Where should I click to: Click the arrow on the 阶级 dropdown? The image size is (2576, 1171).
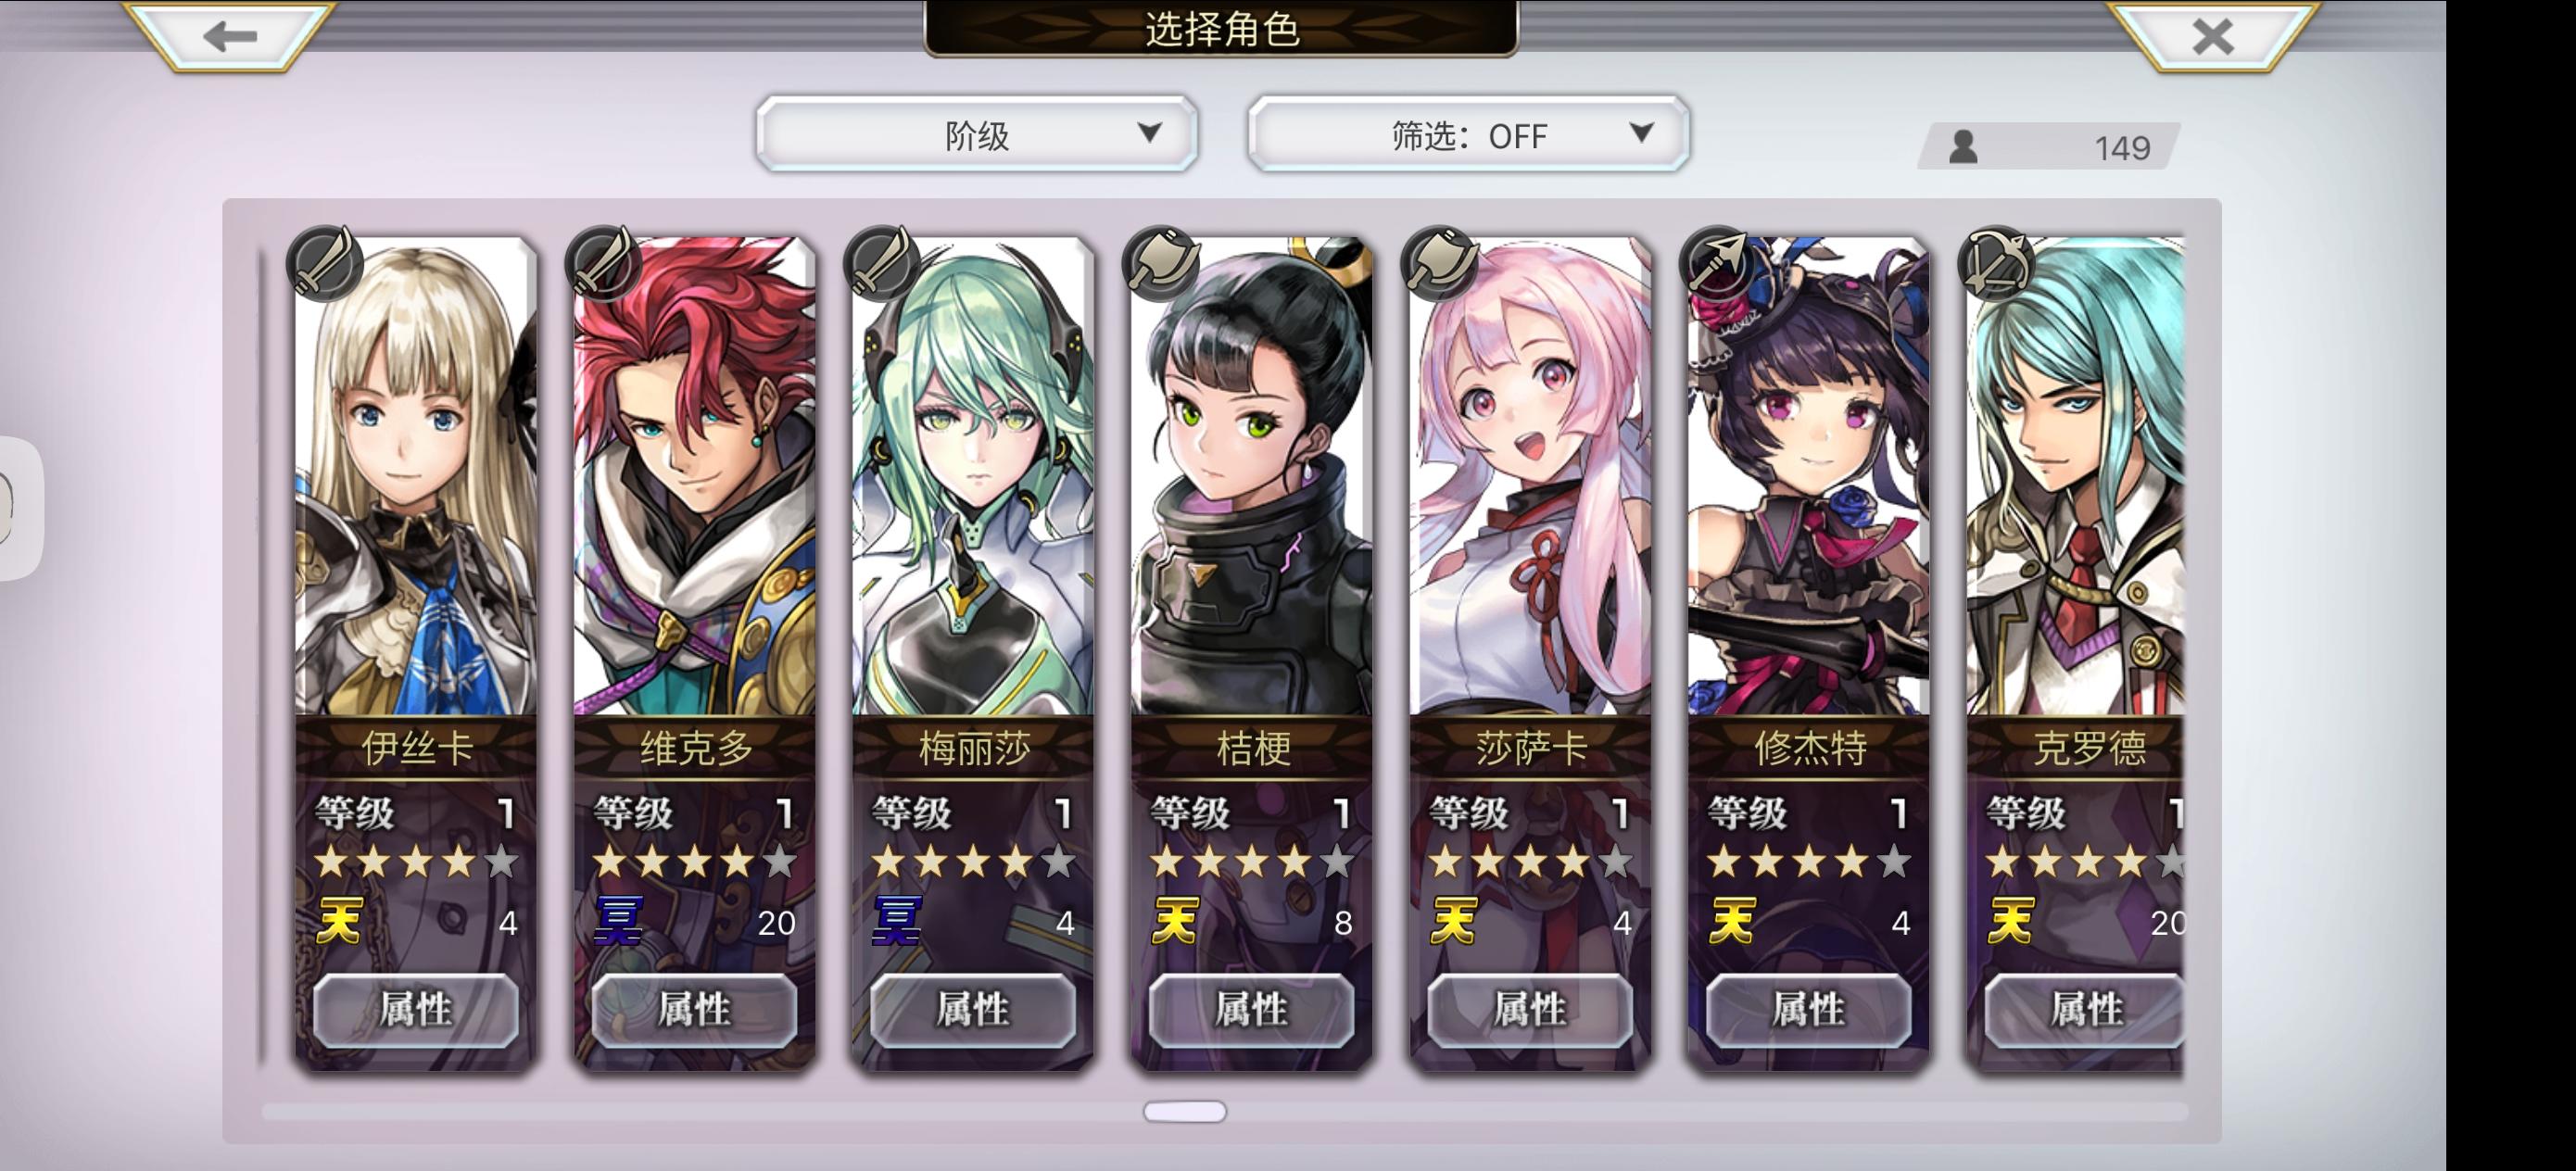[1150, 132]
